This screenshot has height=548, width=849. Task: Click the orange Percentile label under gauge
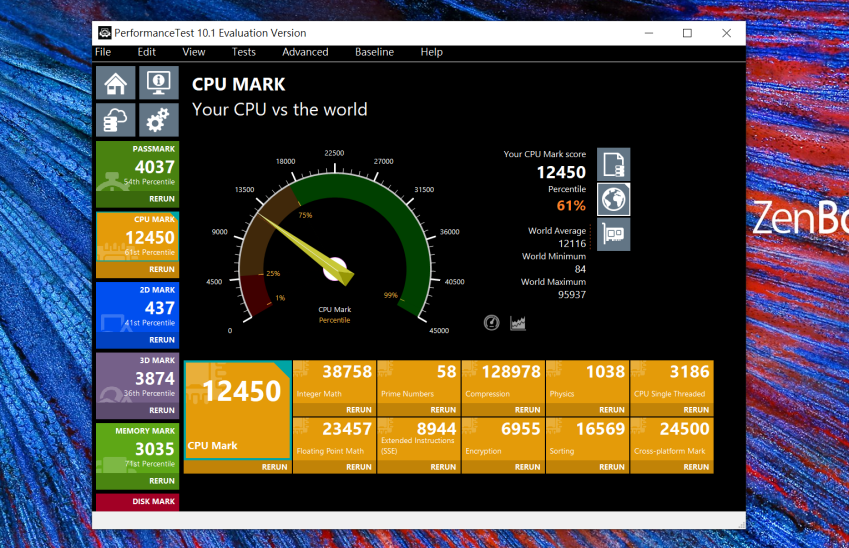(335, 320)
